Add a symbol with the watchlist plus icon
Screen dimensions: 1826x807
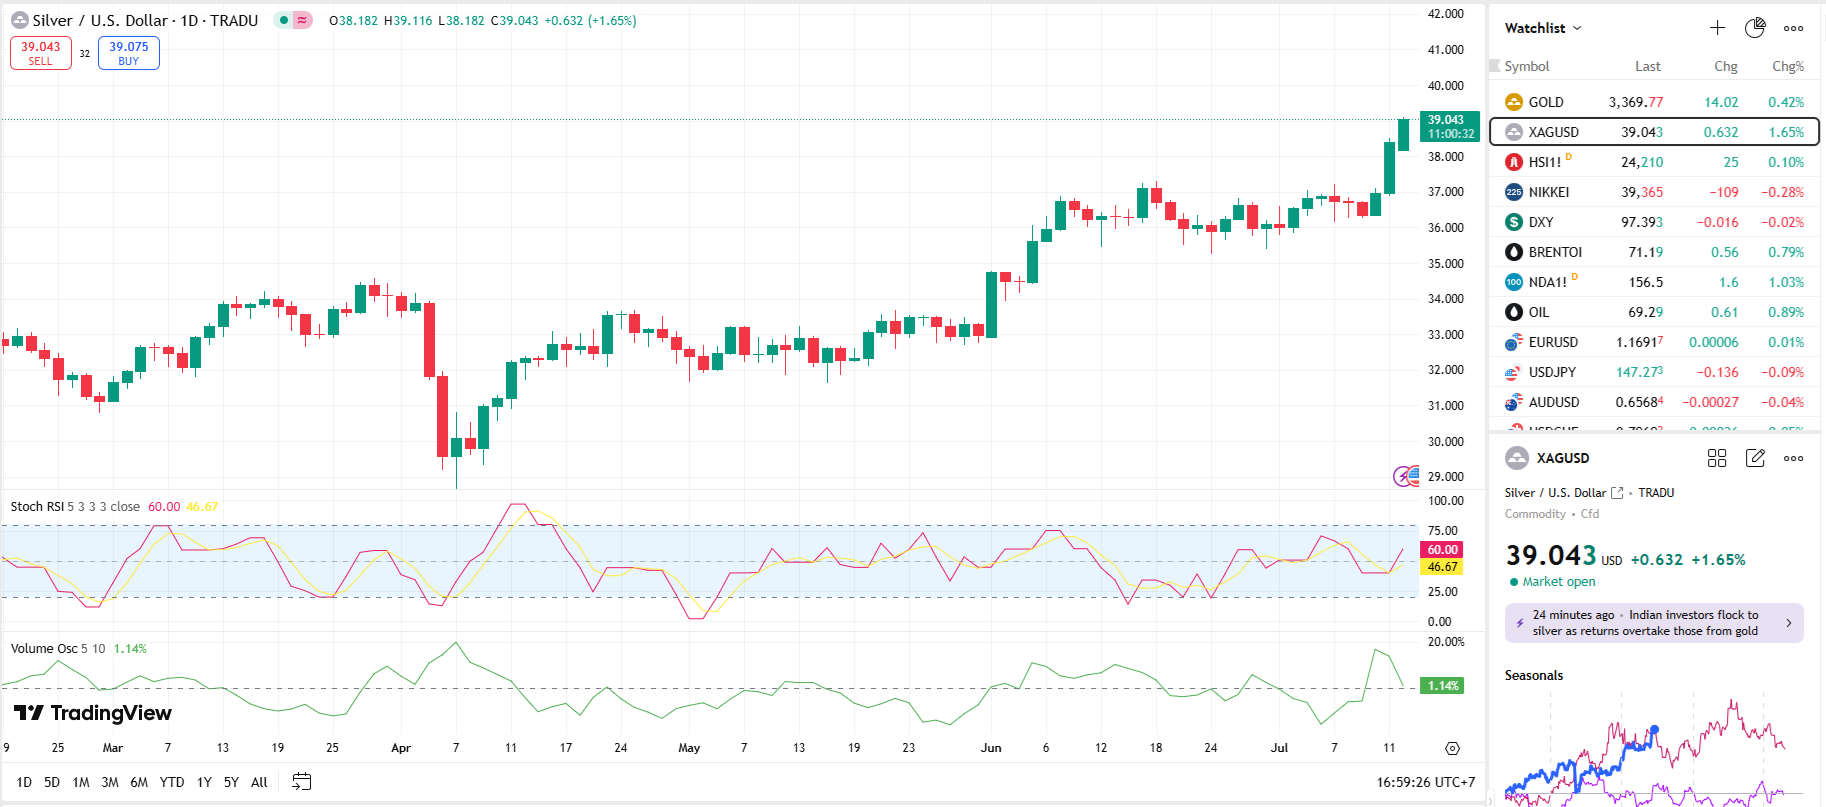pos(1717,28)
